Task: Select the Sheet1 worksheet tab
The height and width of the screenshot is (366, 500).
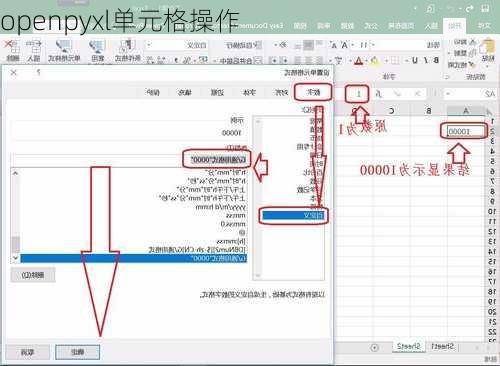Action: coord(442,347)
